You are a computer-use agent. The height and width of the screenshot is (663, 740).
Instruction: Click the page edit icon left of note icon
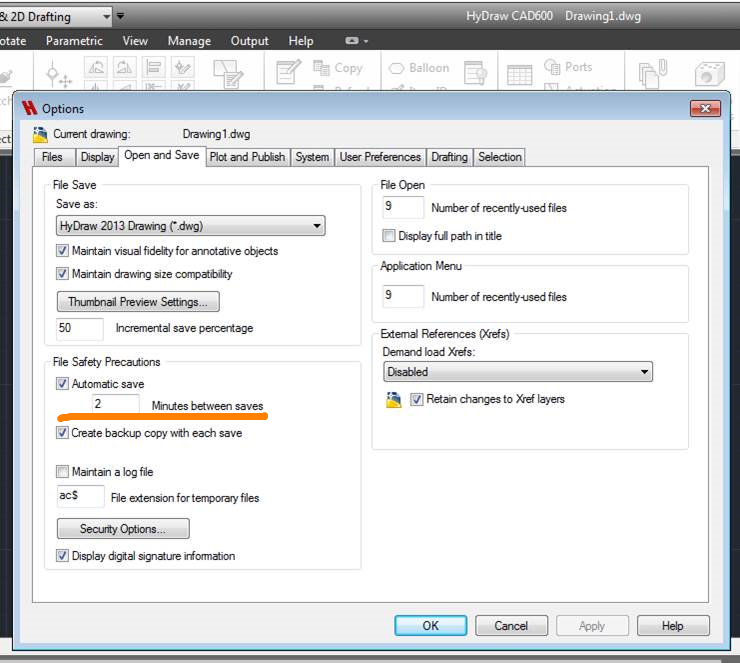228,74
